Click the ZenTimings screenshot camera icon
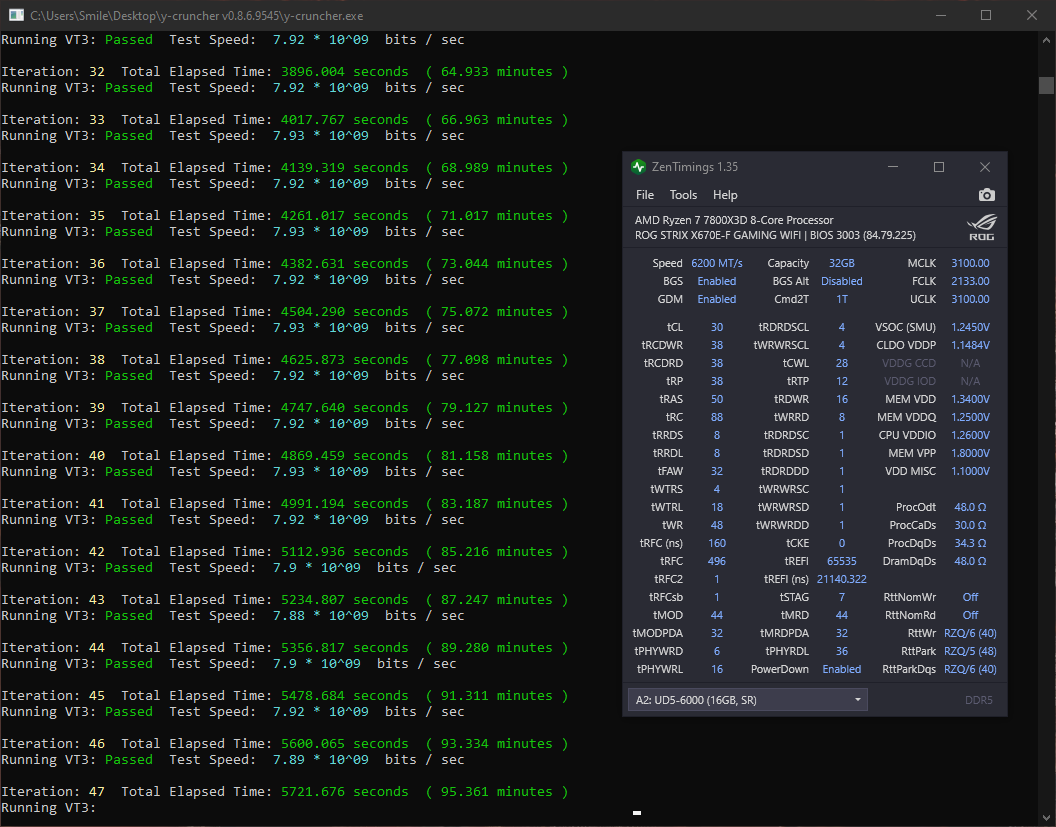 click(x=986, y=195)
